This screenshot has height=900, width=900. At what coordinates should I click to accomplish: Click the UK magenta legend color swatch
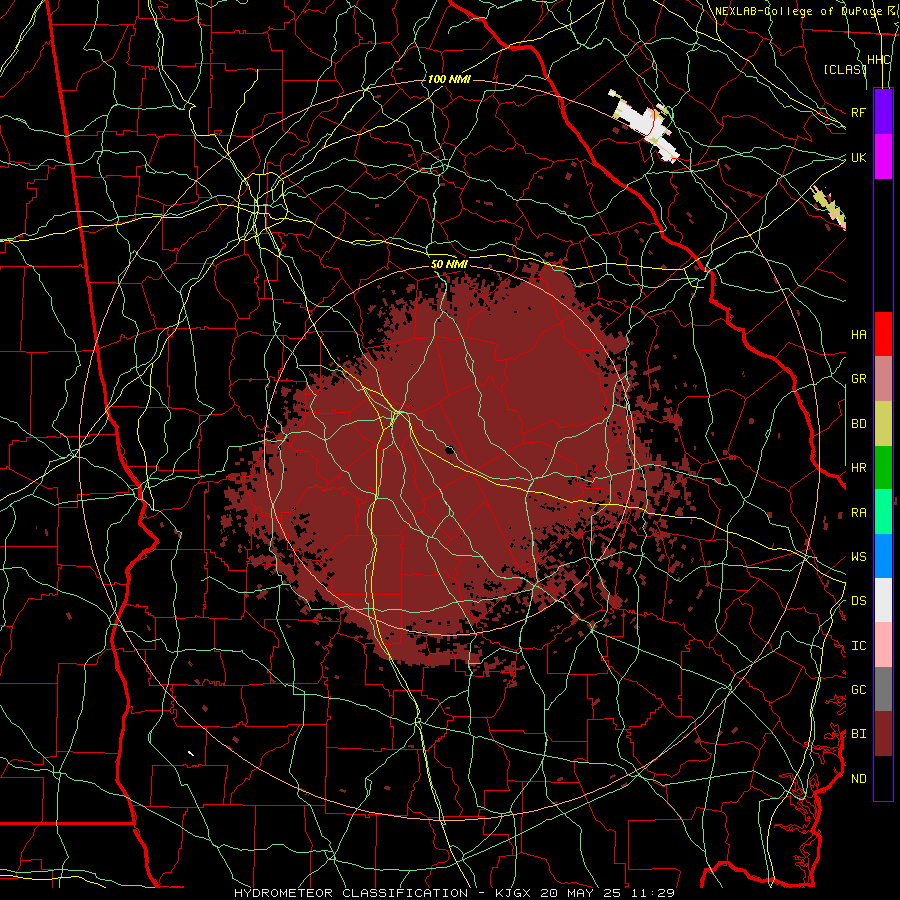coord(883,157)
